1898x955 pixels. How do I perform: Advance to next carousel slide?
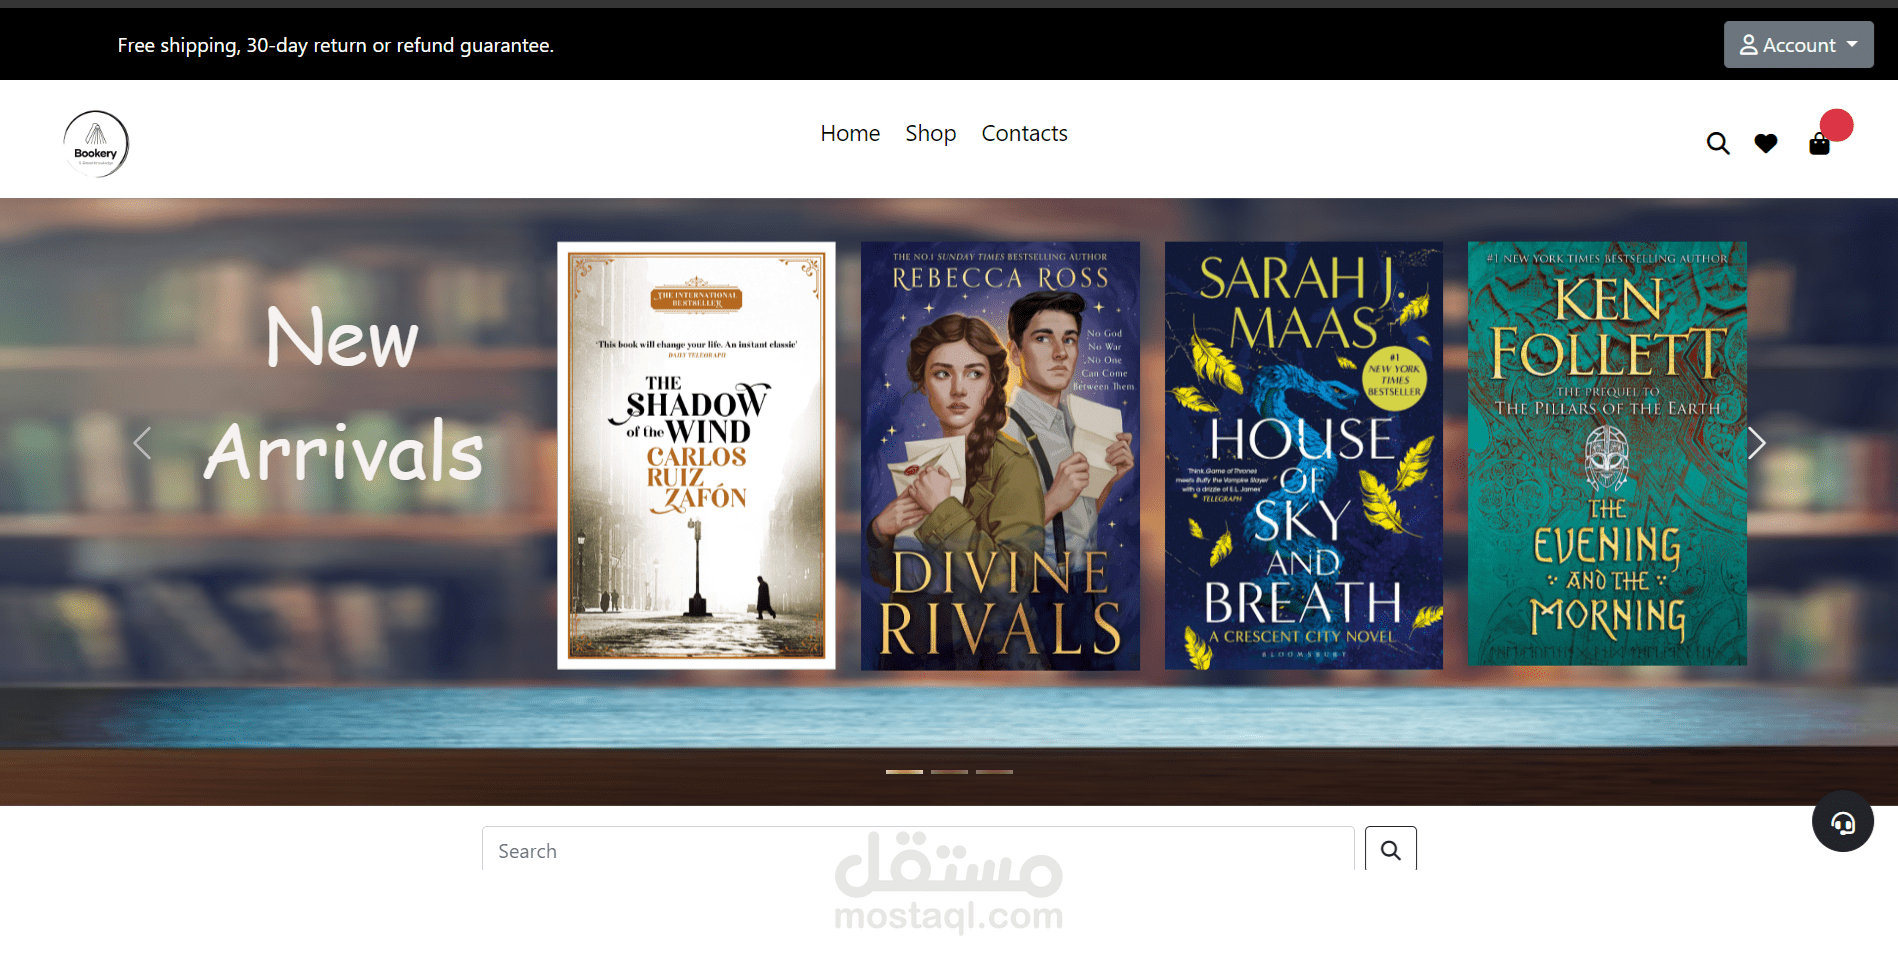coord(1756,443)
